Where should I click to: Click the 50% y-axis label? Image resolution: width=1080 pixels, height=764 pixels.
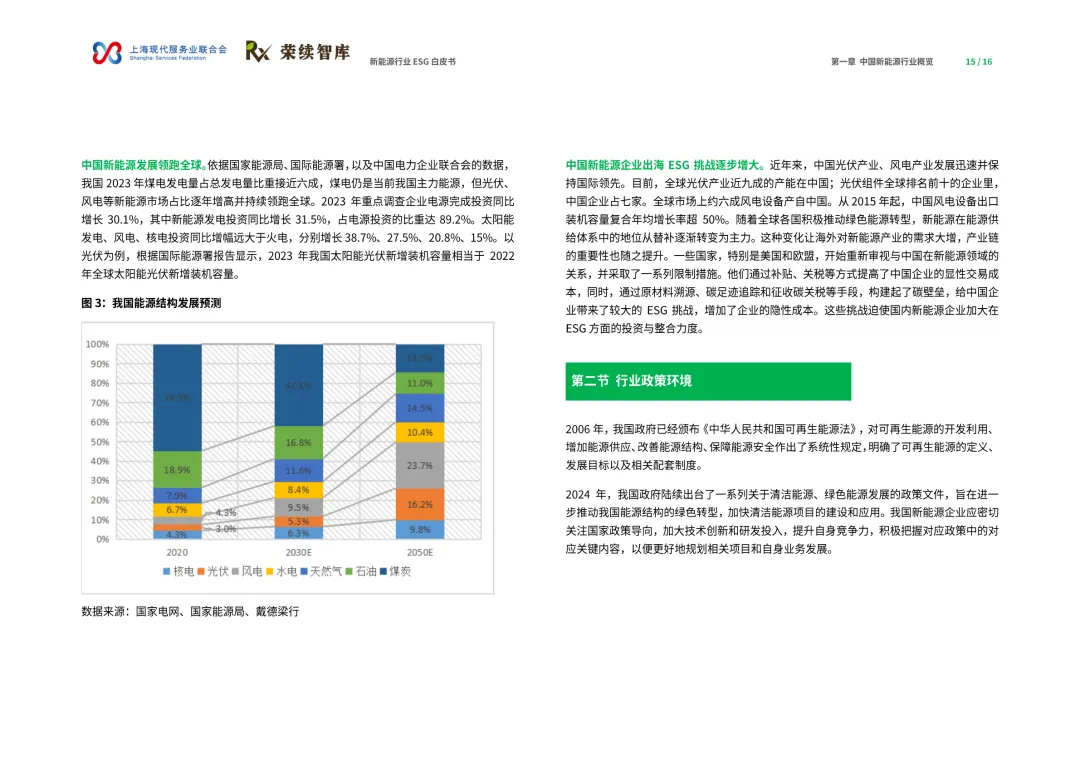click(100, 442)
